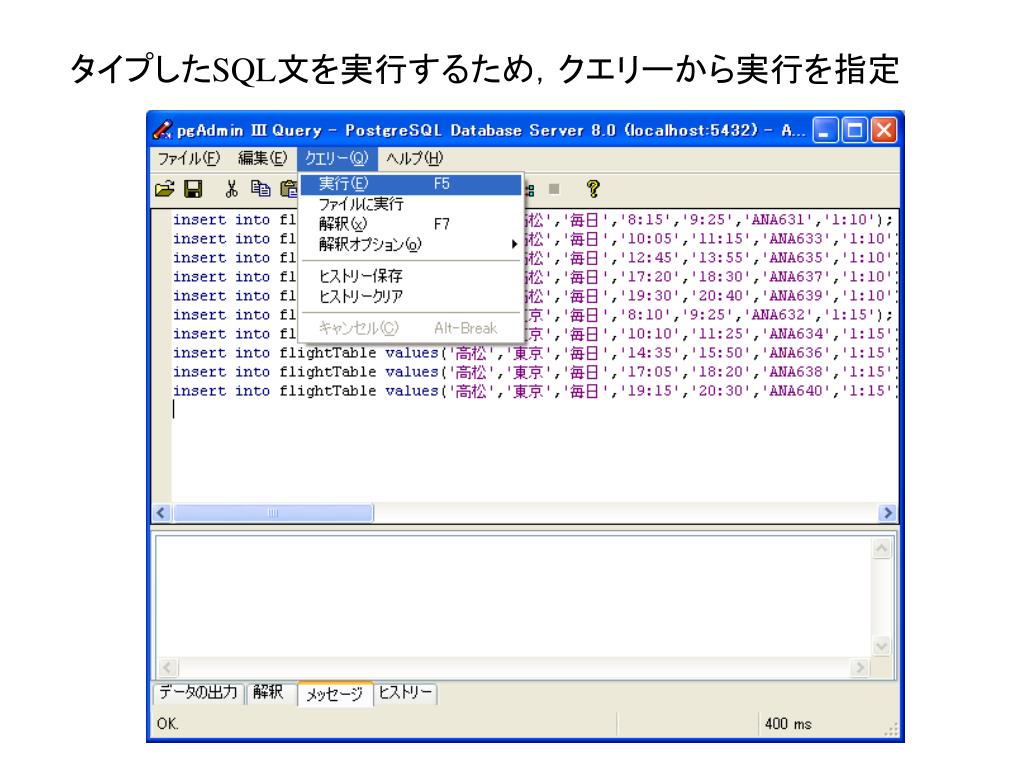
Task: Expand the 解釈オプション(o) submenu
Action: (x=411, y=244)
